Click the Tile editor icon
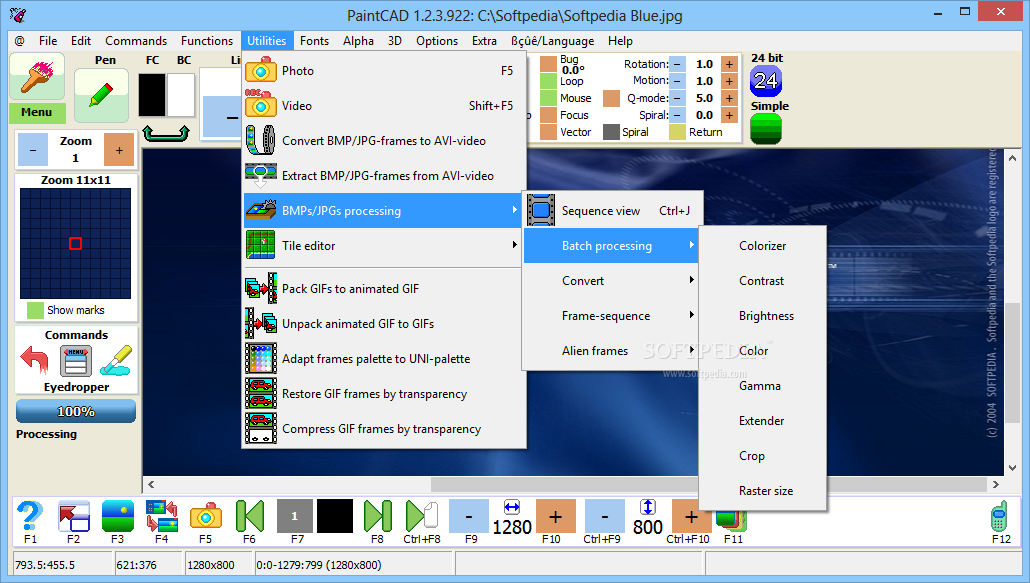This screenshot has width=1030, height=583. coord(261,246)
